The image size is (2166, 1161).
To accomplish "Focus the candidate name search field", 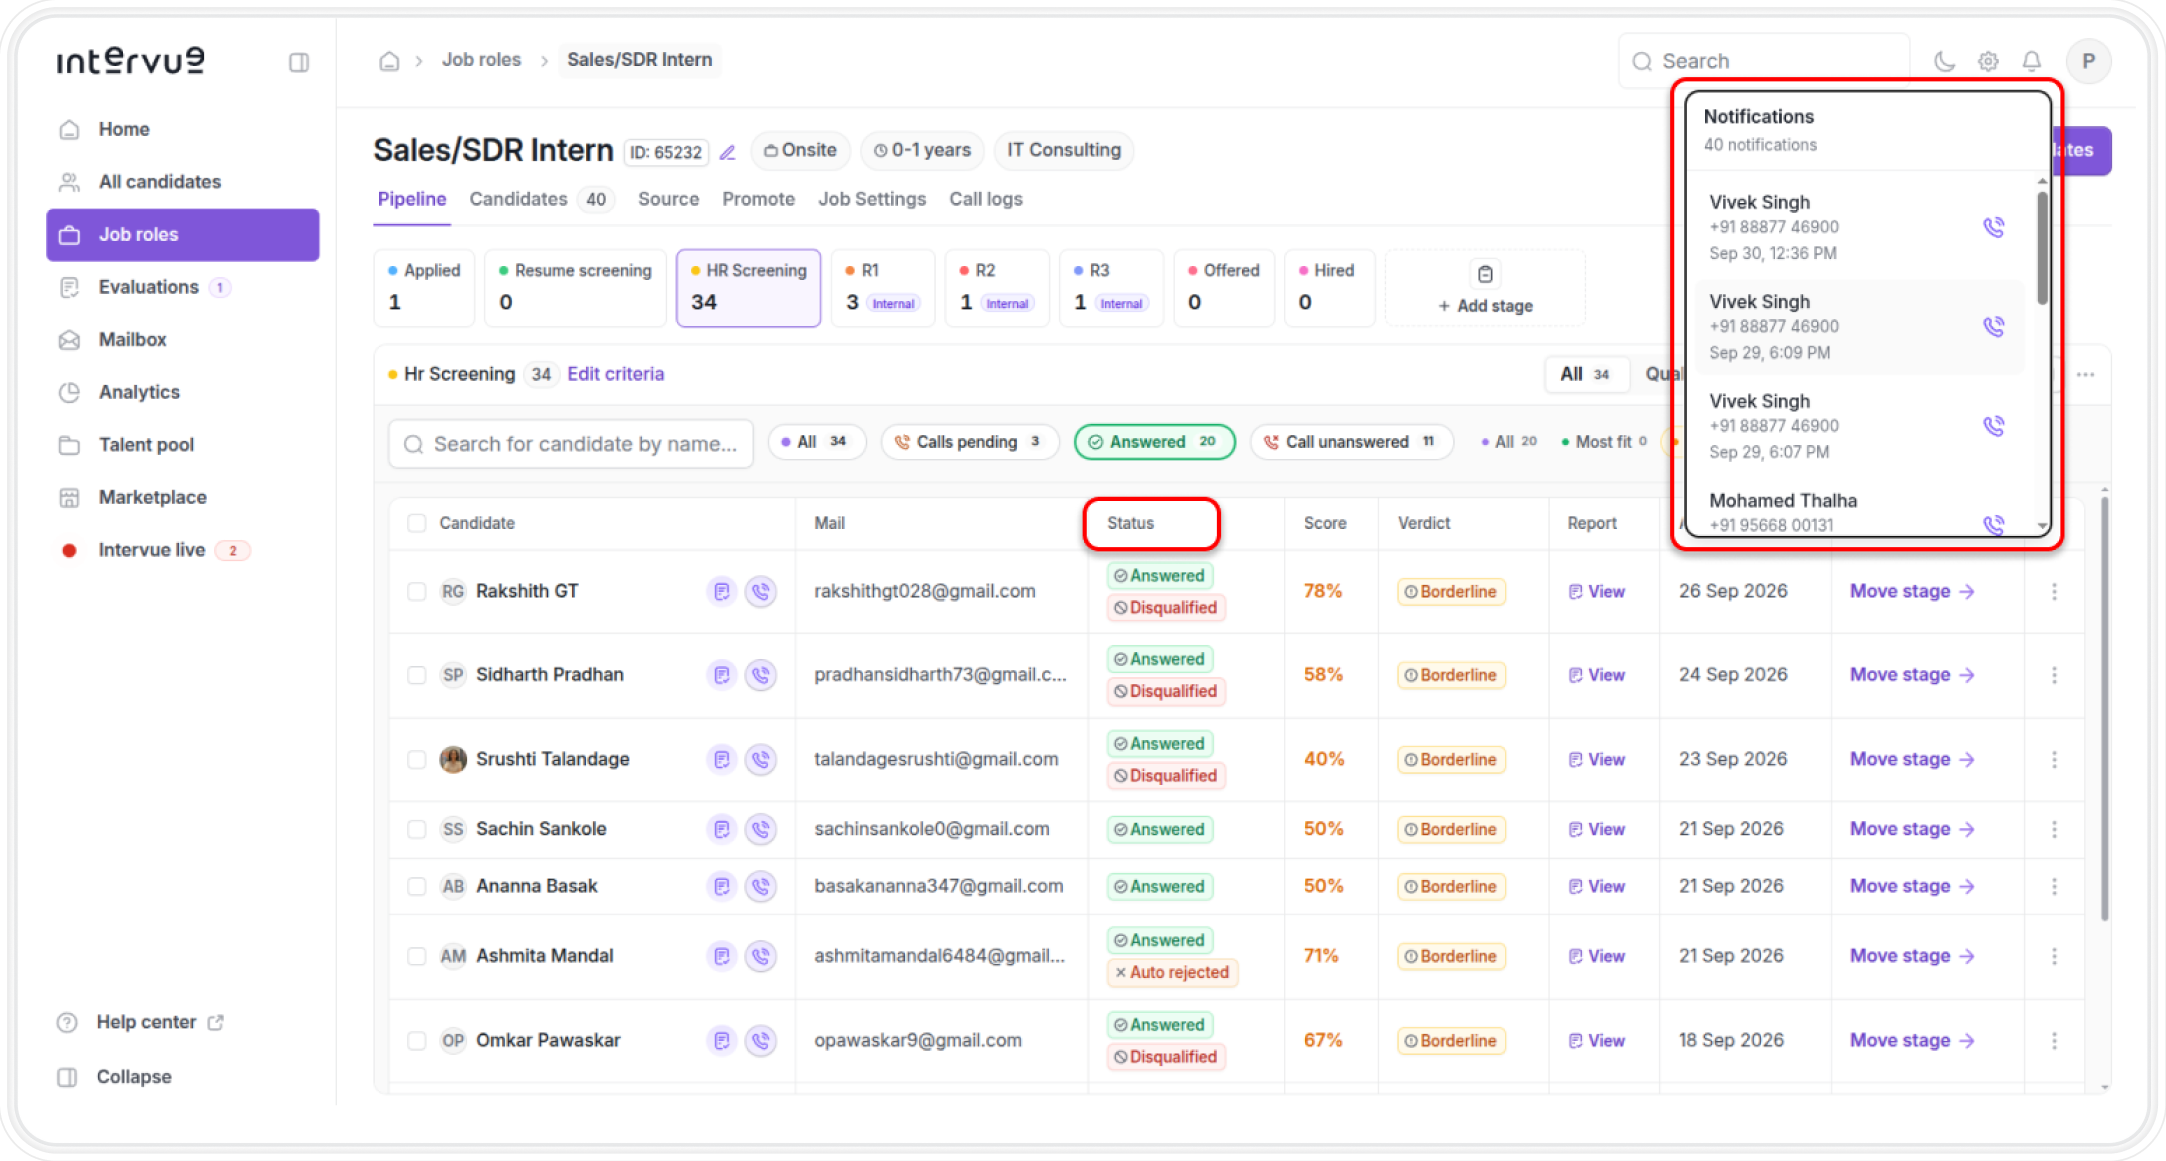I will click(571, 444).
